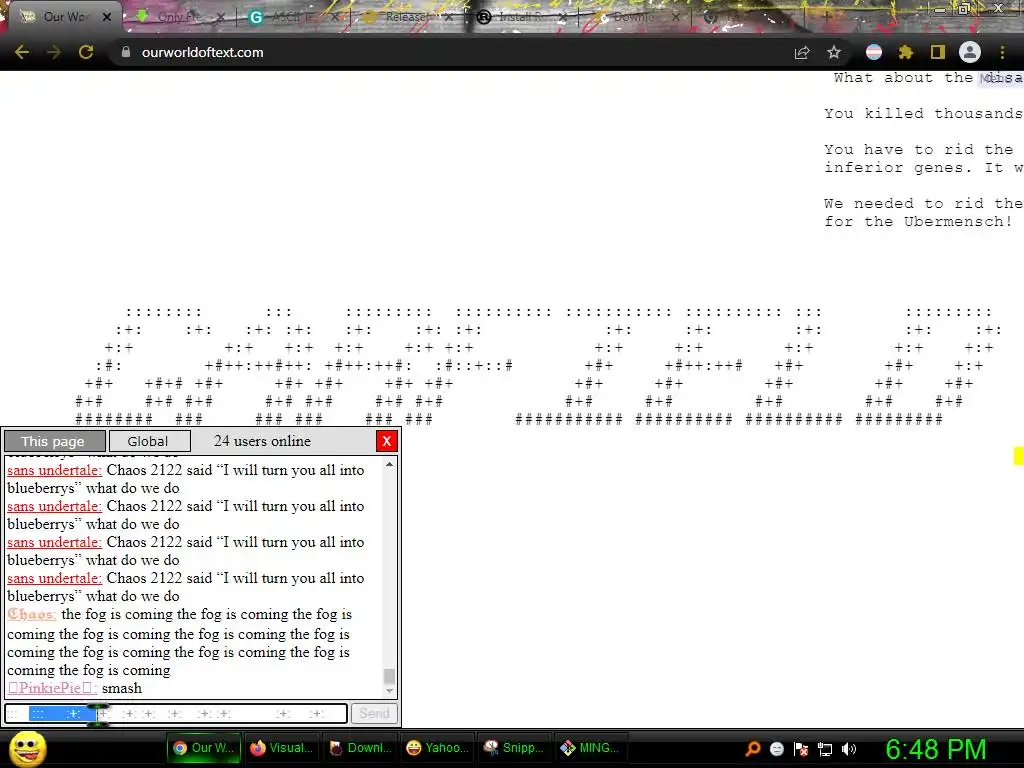
Task: Activate Our W... Chrome taskbar button
Action: pos(203,748)
